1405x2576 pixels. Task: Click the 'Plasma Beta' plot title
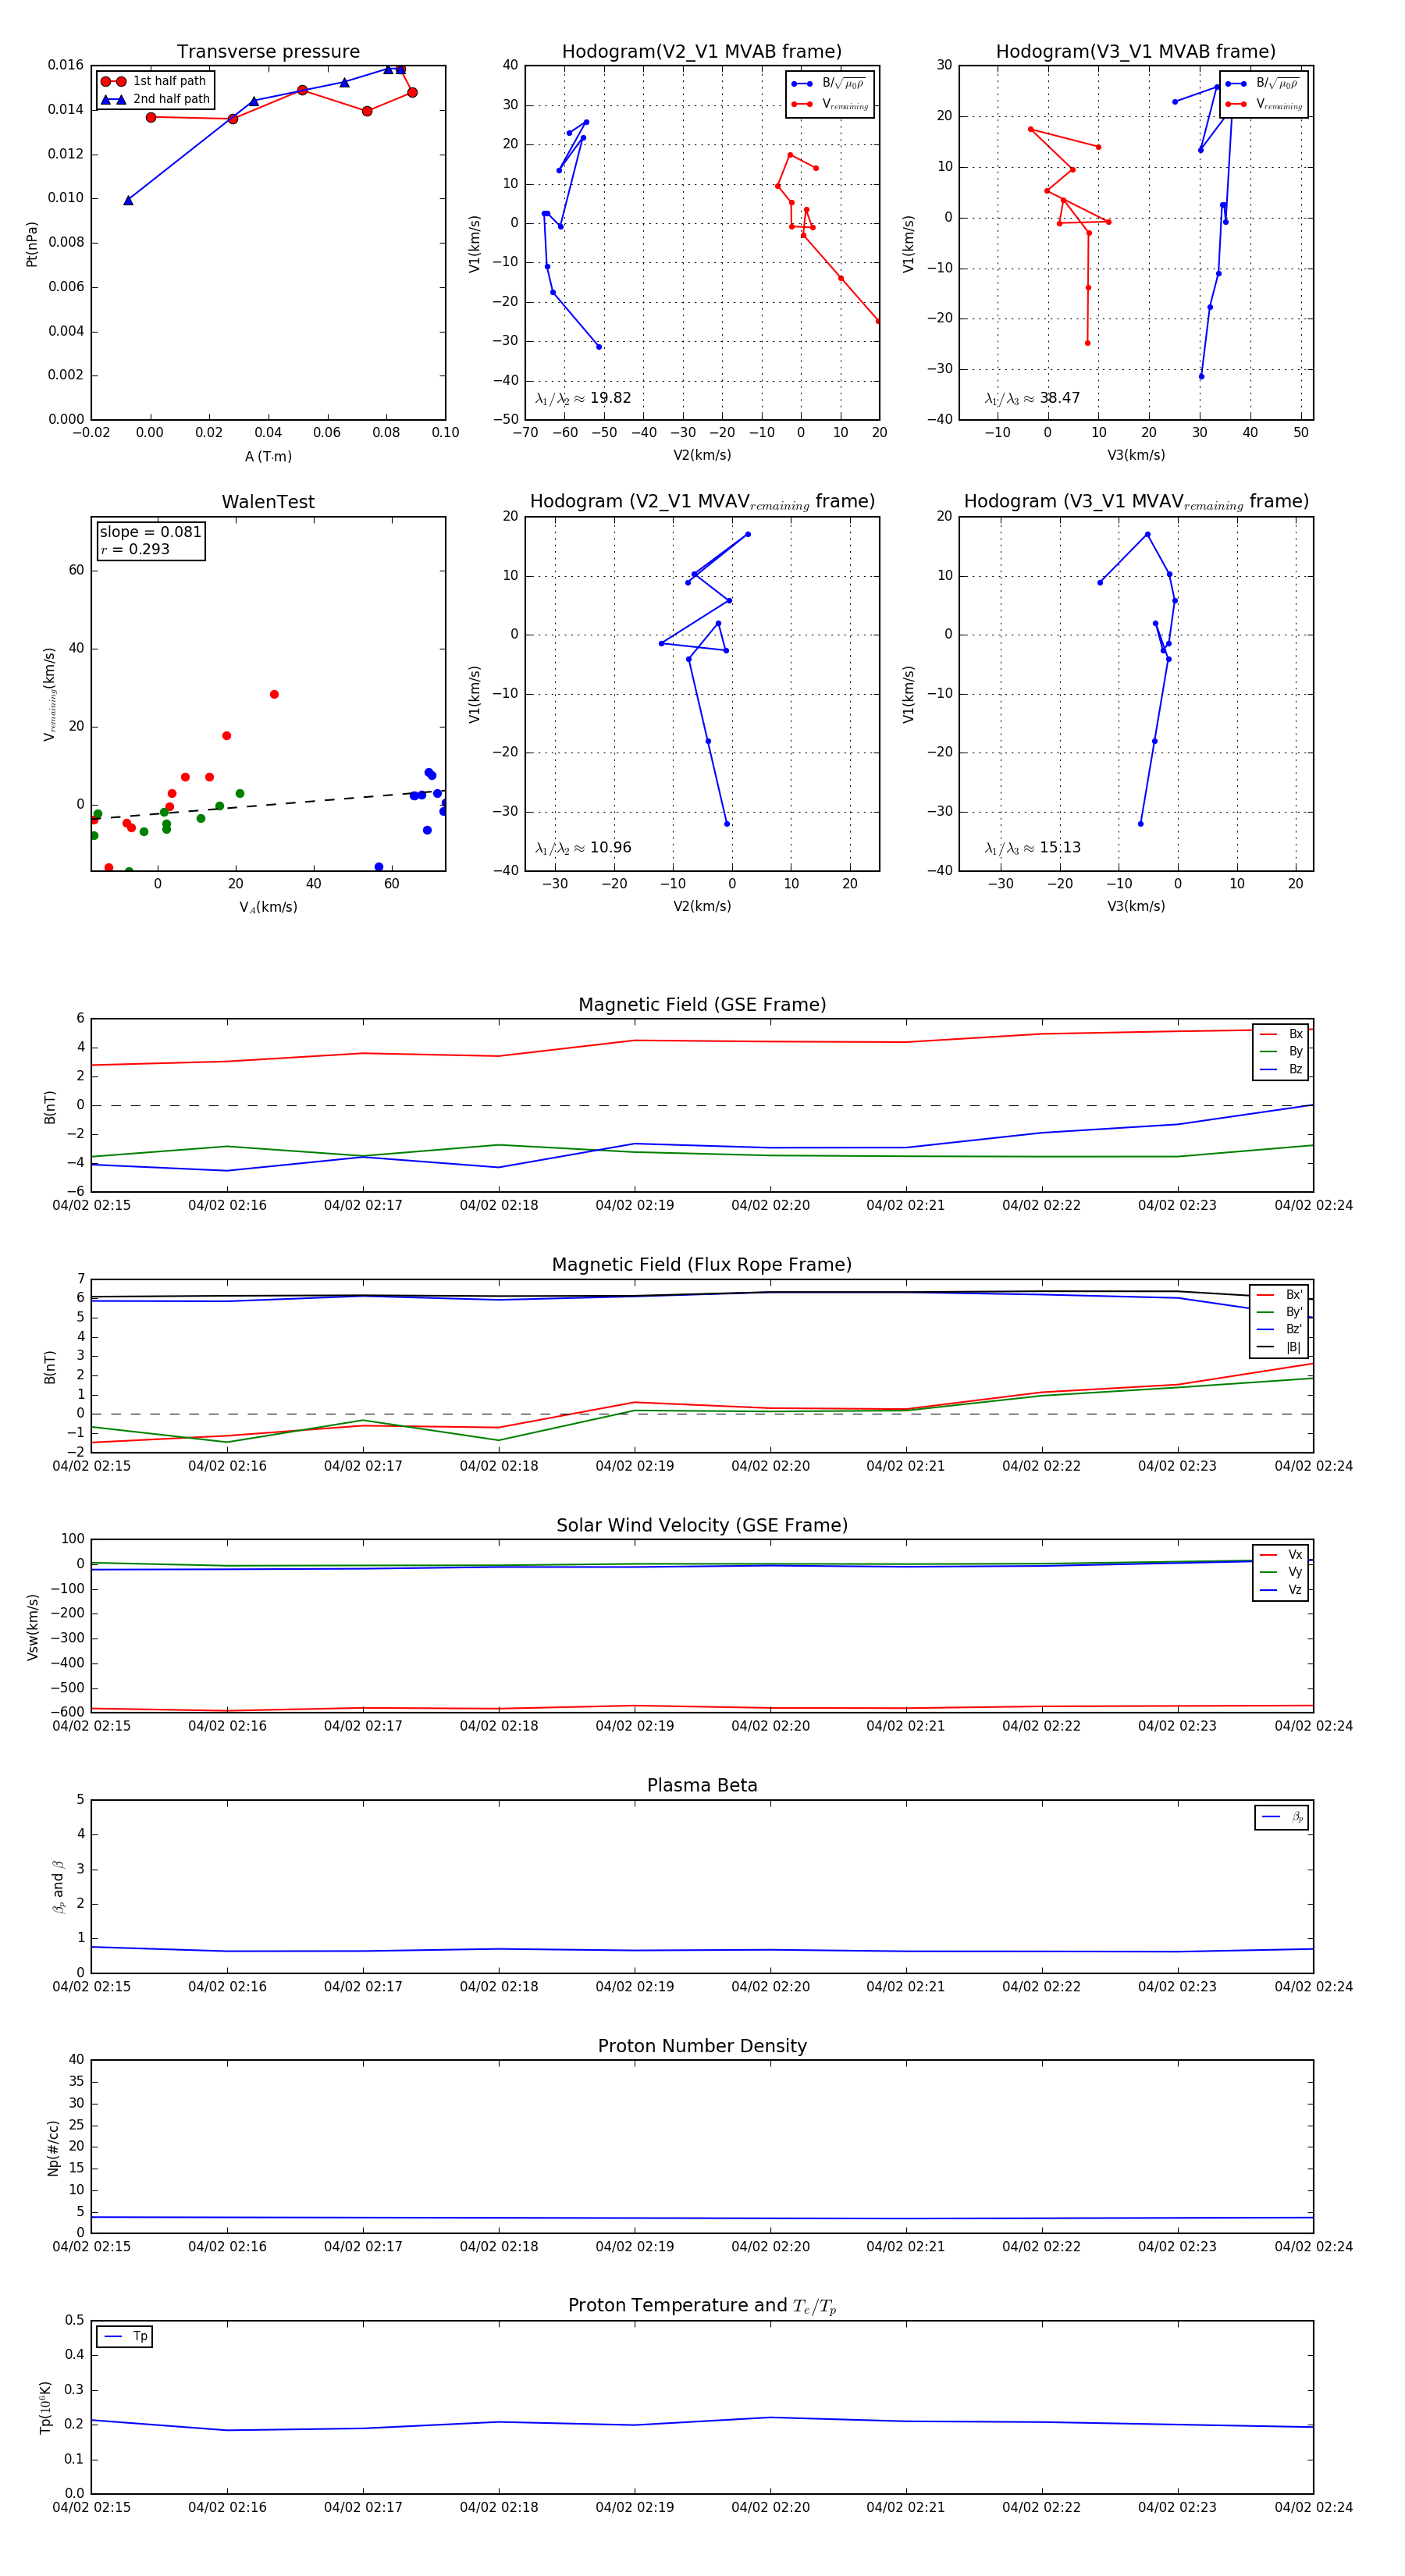(x=702, y=1786)
